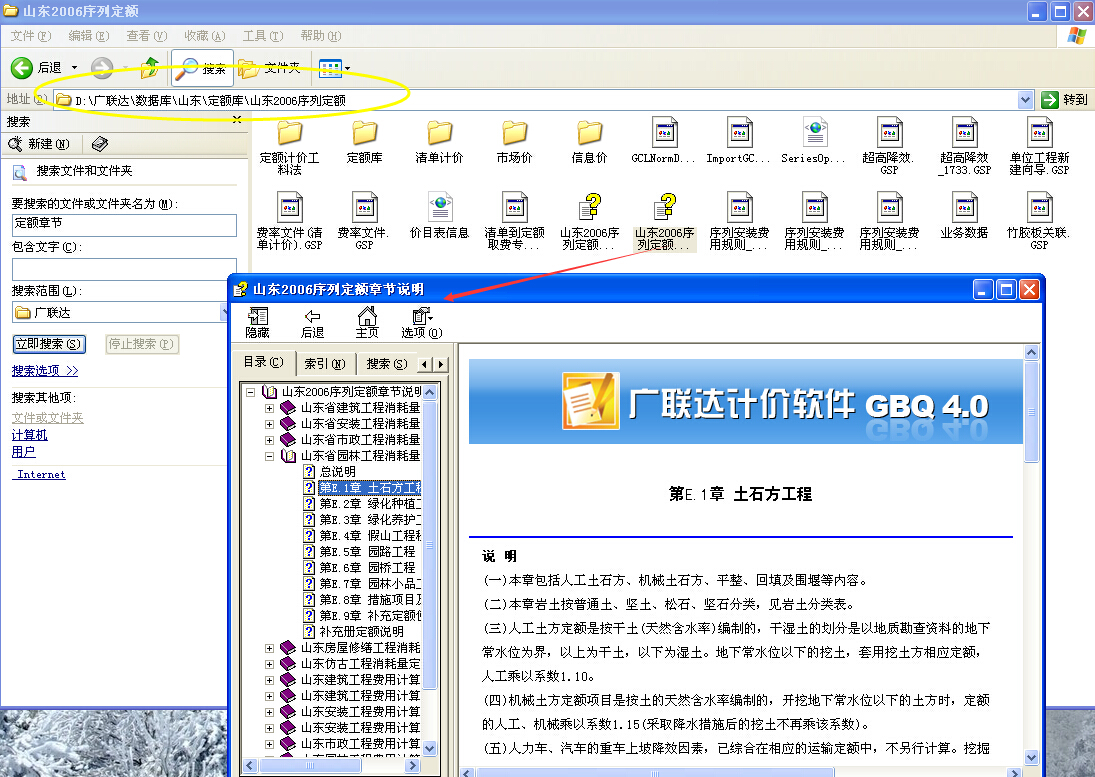Switch to the 目录 tab

click(x=263, y=362)
